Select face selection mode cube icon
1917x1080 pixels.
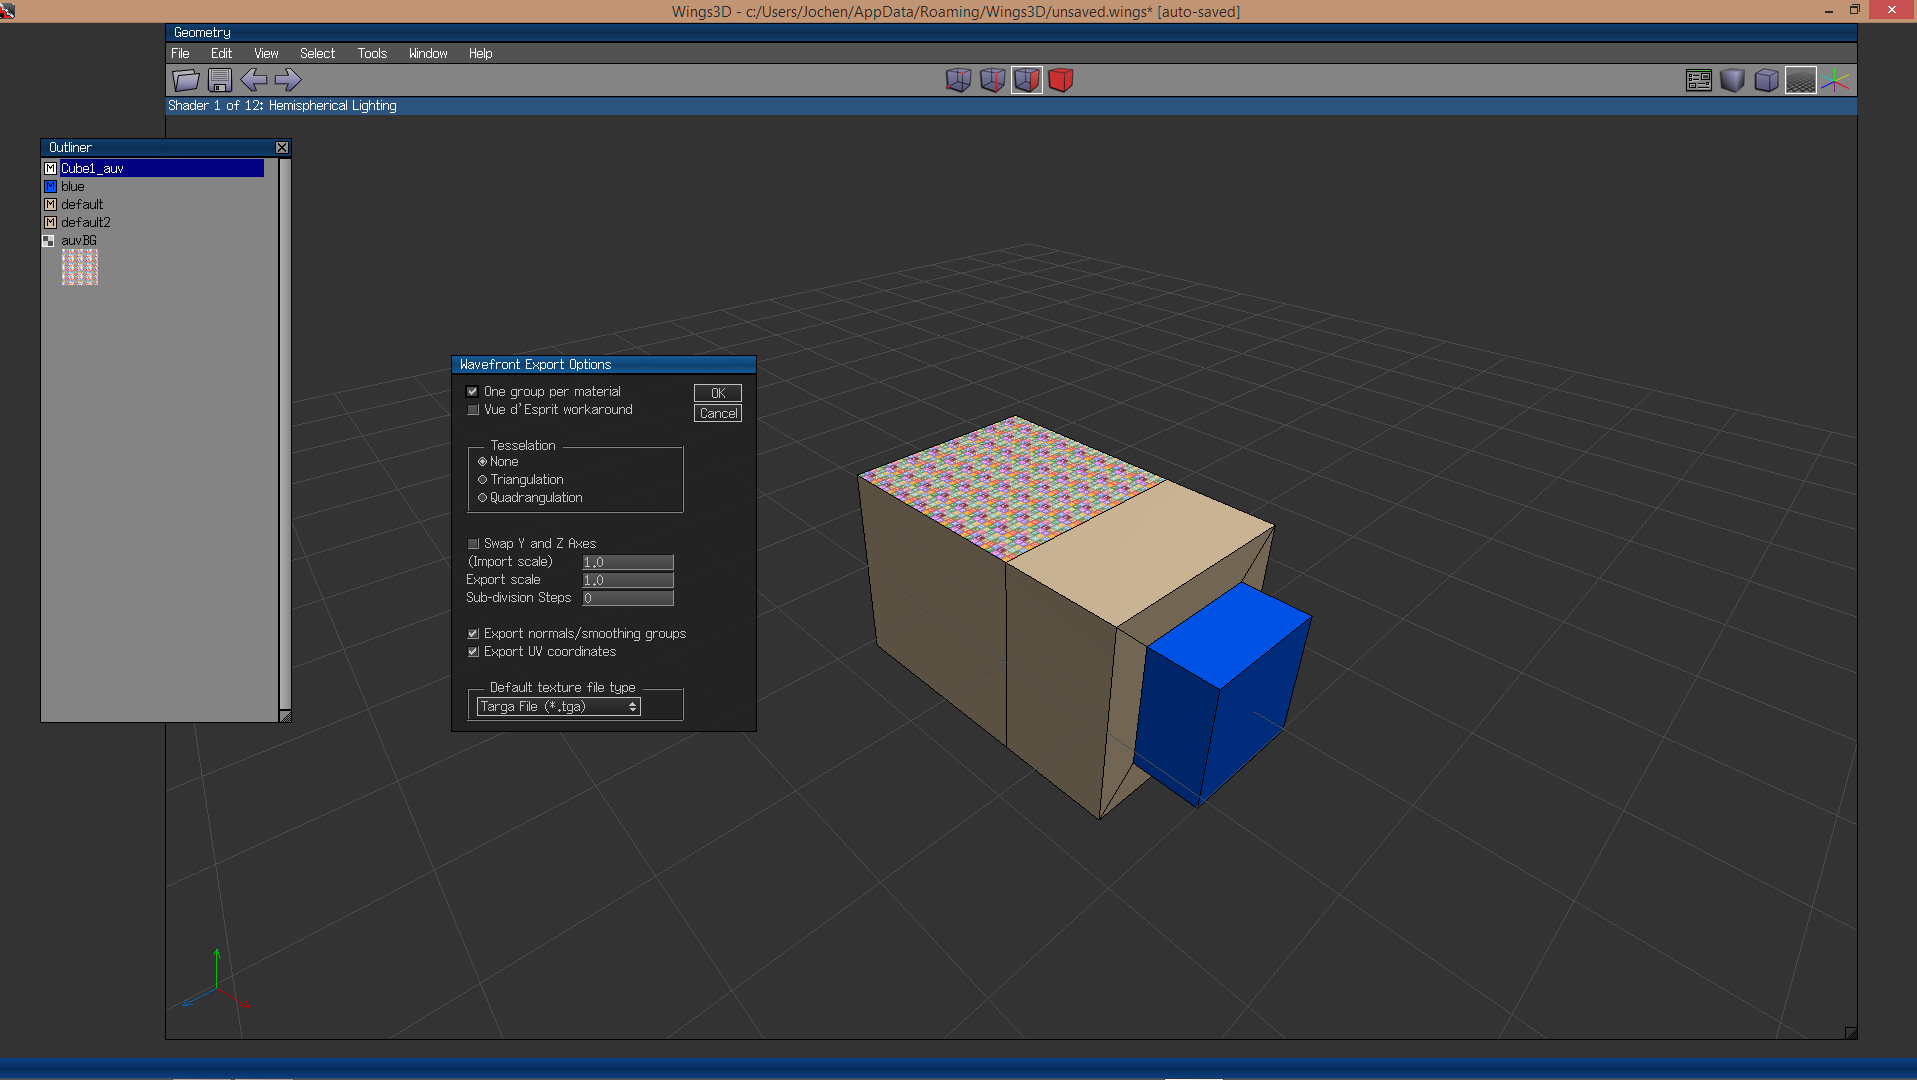click(1026, 80)
